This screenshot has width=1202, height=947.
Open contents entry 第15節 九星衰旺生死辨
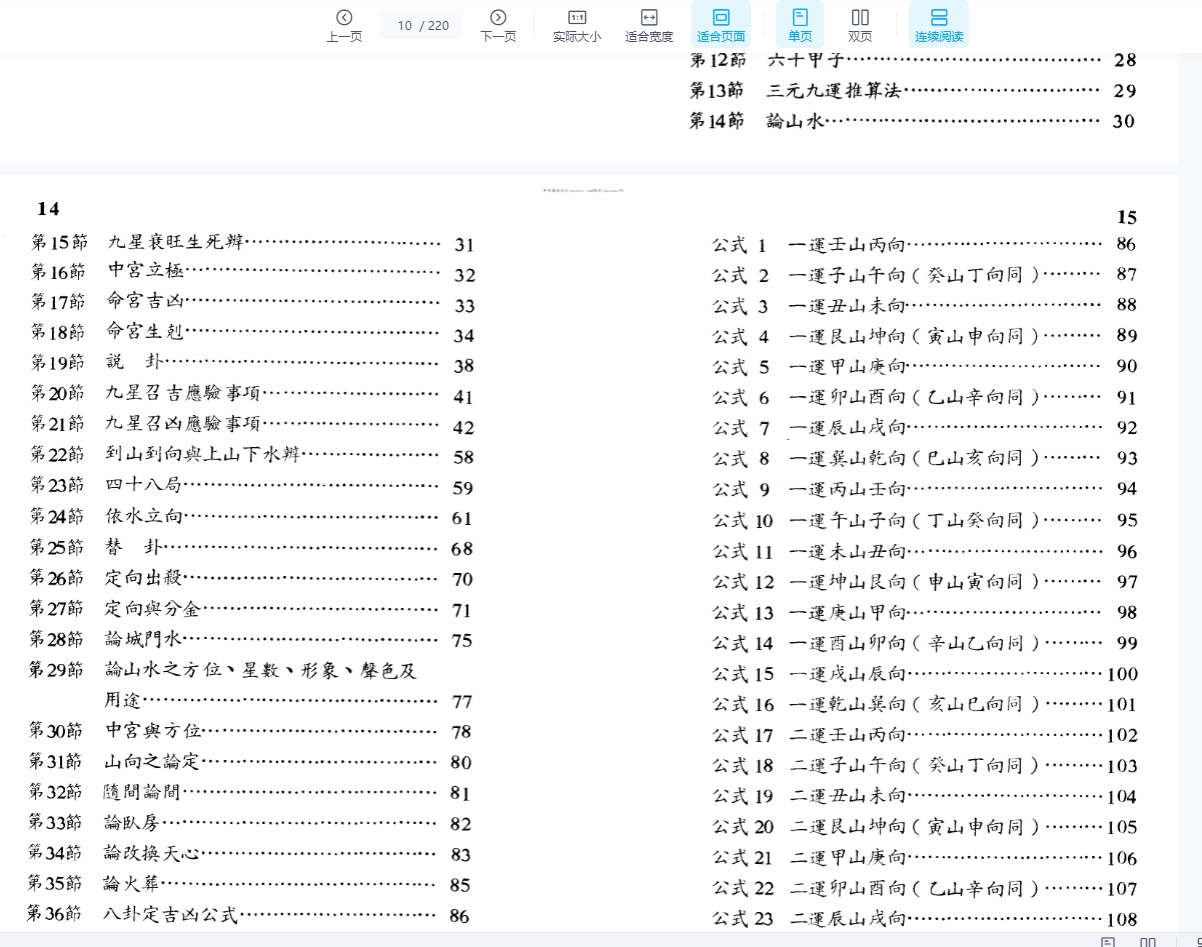[x=175, y=243]
